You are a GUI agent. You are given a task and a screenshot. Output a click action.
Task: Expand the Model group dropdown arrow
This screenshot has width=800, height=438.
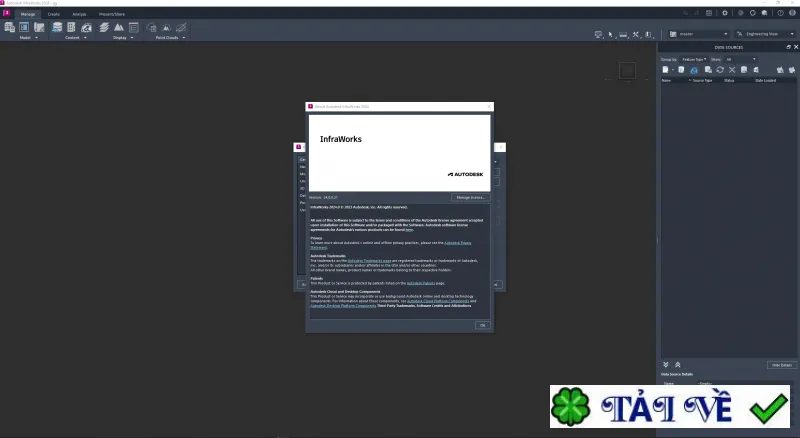pos(36,38)
